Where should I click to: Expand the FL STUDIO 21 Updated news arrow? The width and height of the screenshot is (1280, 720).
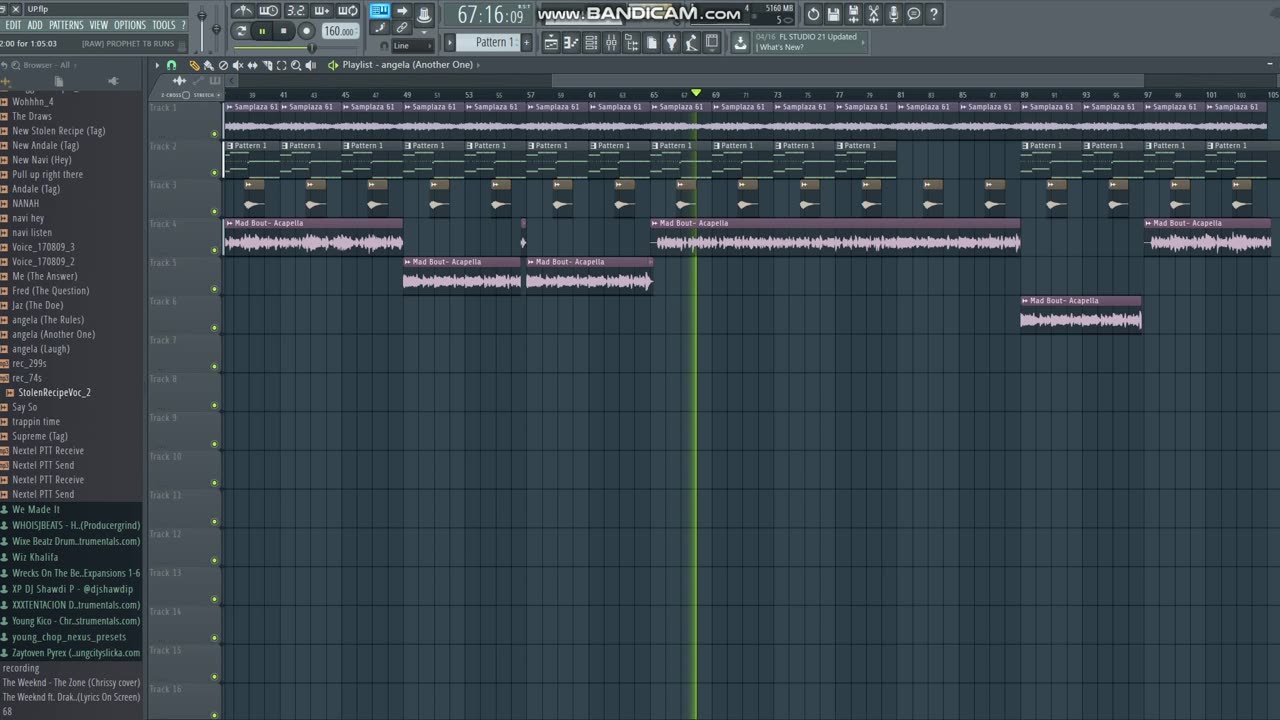(863, 42)
